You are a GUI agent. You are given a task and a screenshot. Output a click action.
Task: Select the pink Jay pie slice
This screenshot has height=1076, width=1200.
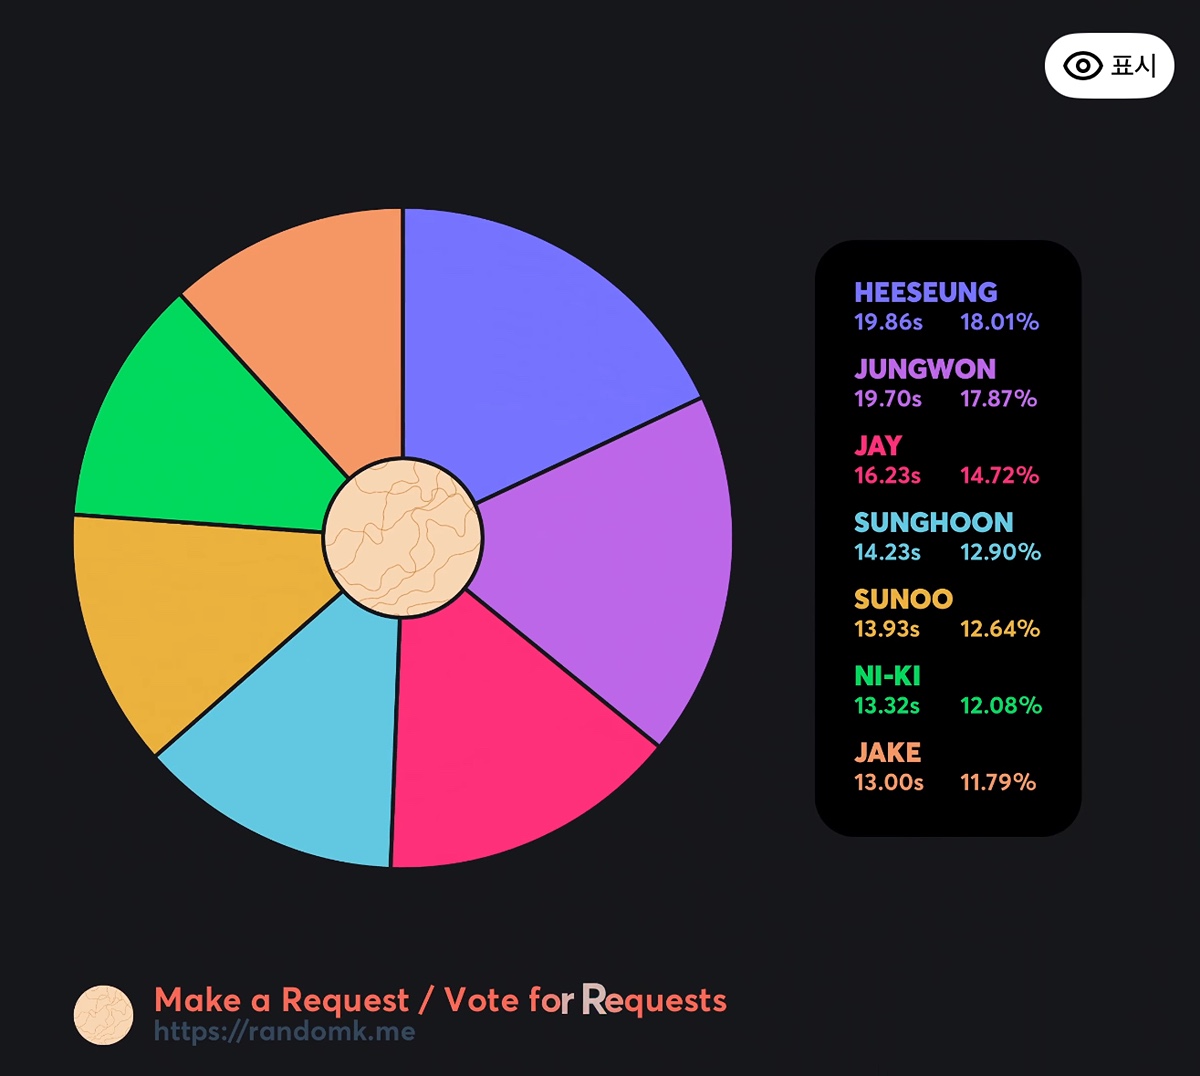510,740
